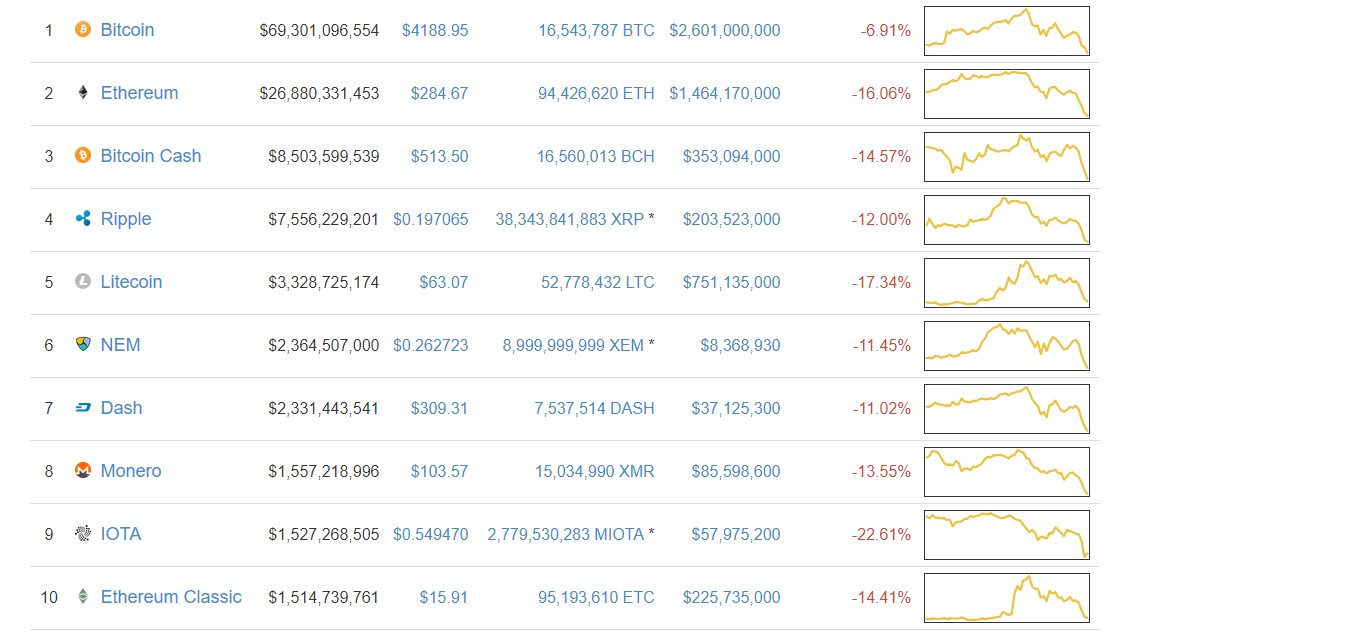Click Bitcoin price $4188.95

click(x=435, y=31)
